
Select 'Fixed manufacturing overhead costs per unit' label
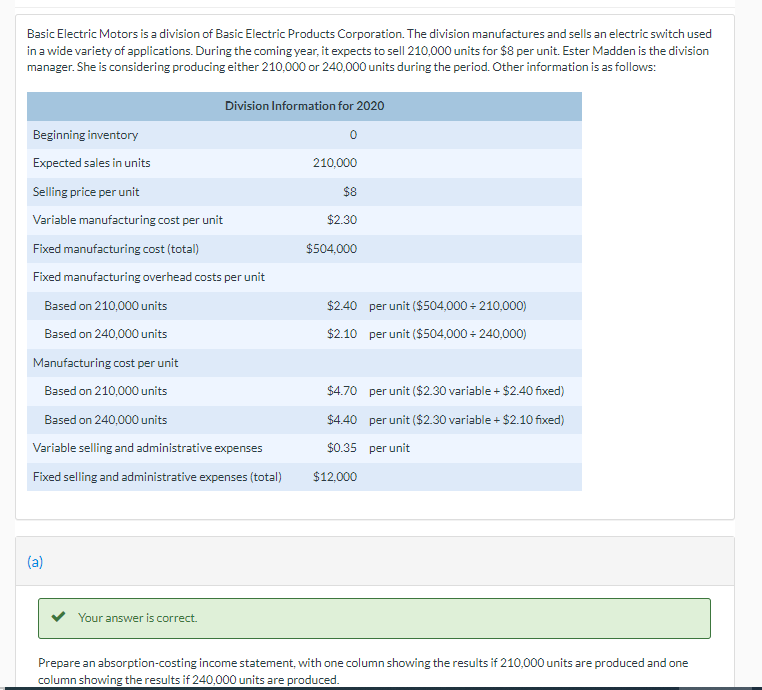coord(149,277)
